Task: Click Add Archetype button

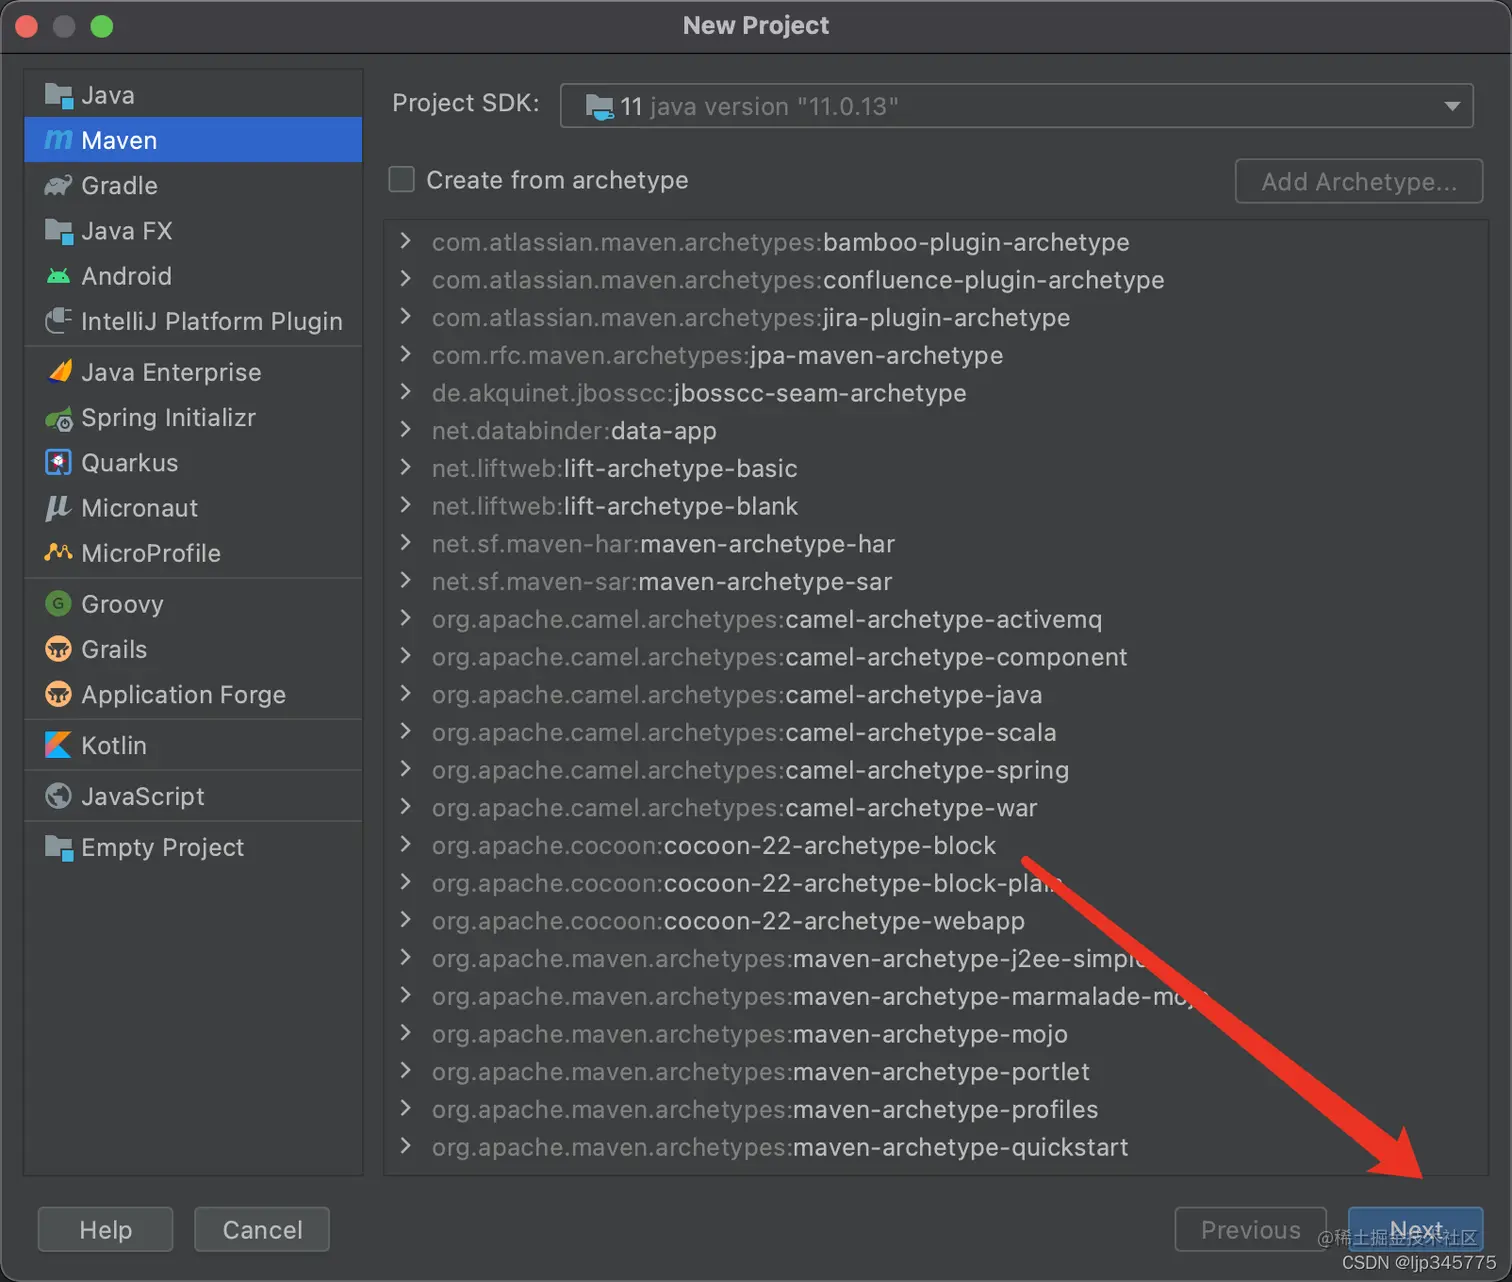Action: coord(1359,181)
